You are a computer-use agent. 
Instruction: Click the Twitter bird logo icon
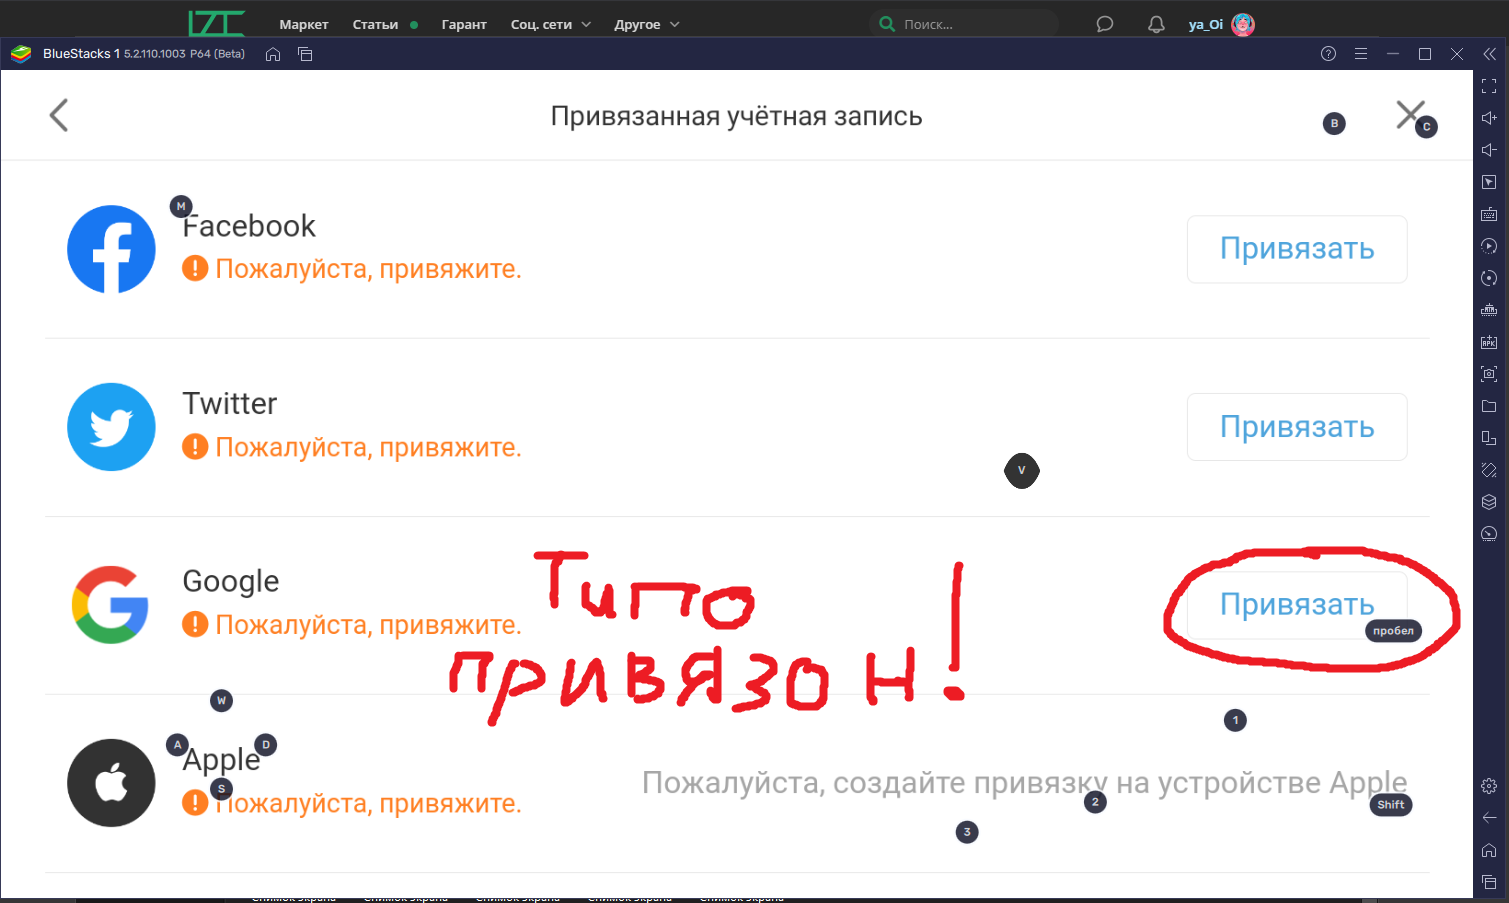[111, 427]
